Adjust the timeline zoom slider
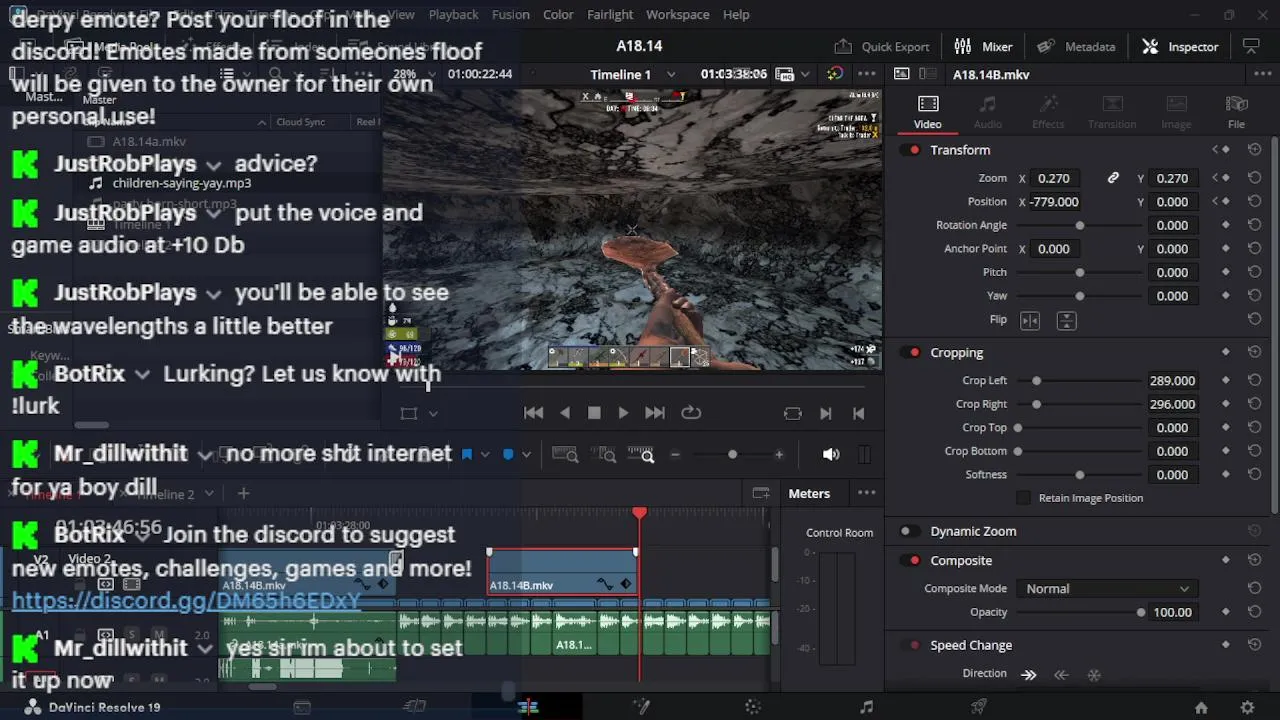 [732, 455]
